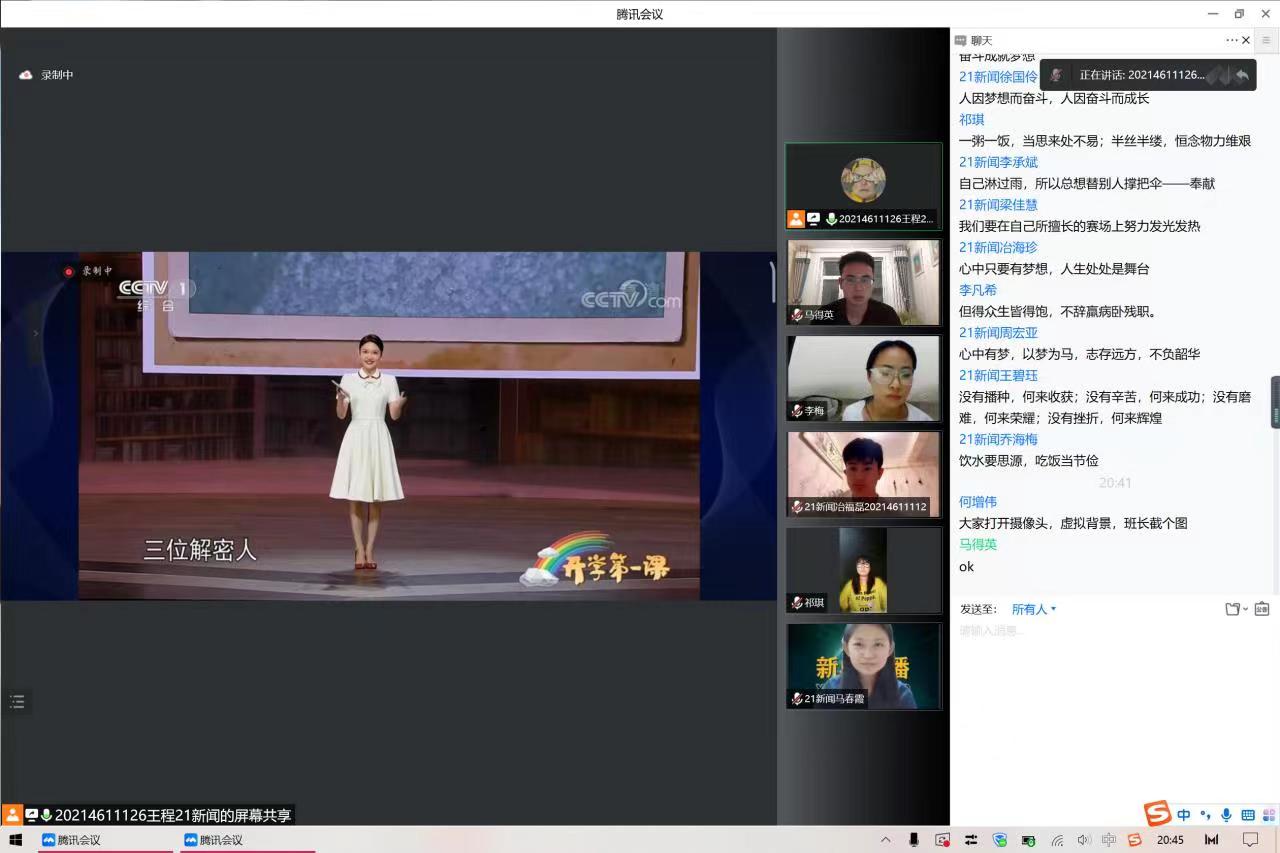Click chat sender name 何增伟

point(978,502)
